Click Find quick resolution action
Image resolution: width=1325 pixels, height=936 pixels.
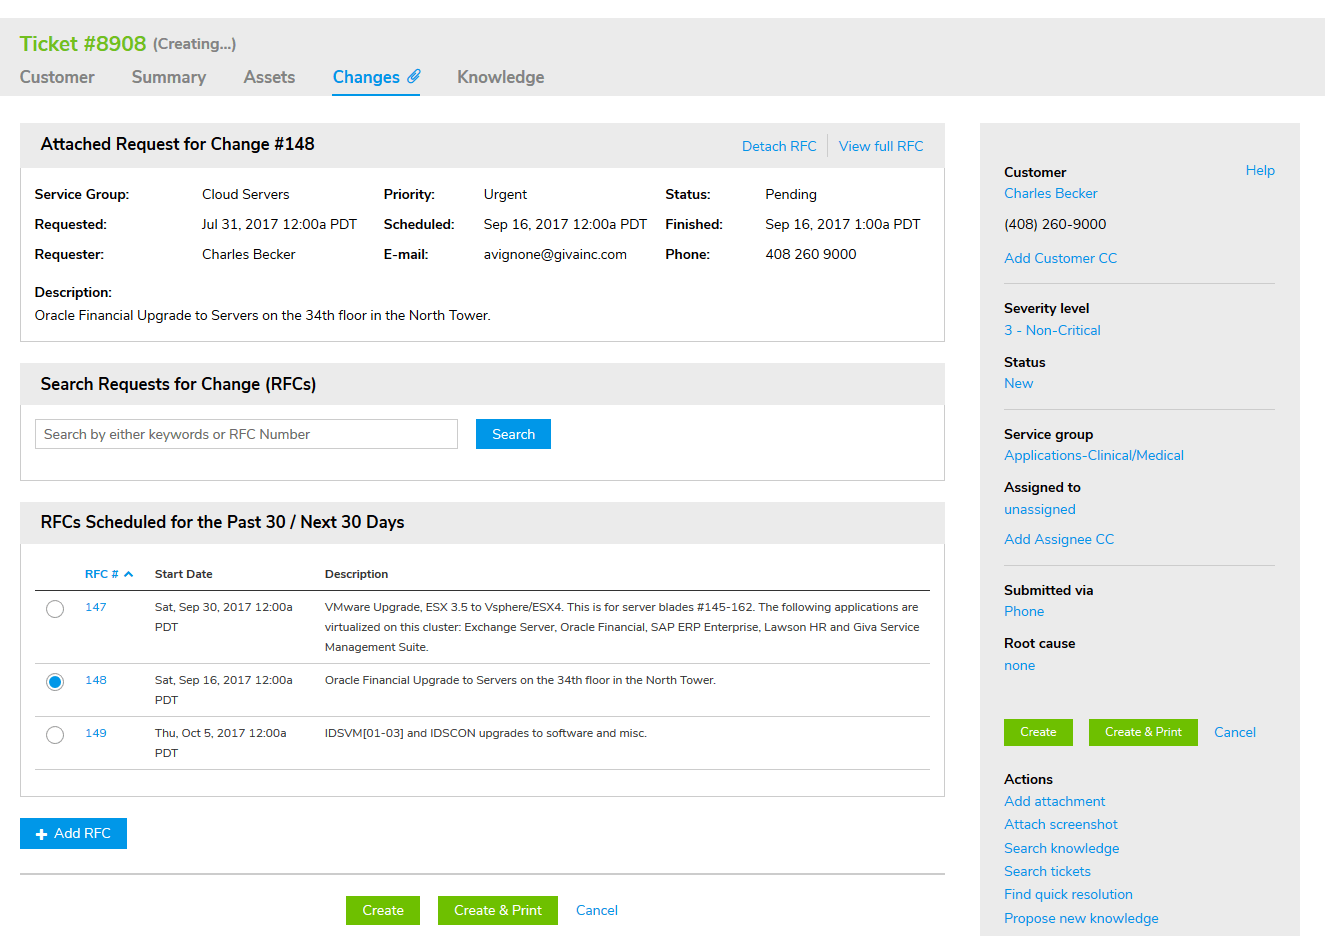1069,894
